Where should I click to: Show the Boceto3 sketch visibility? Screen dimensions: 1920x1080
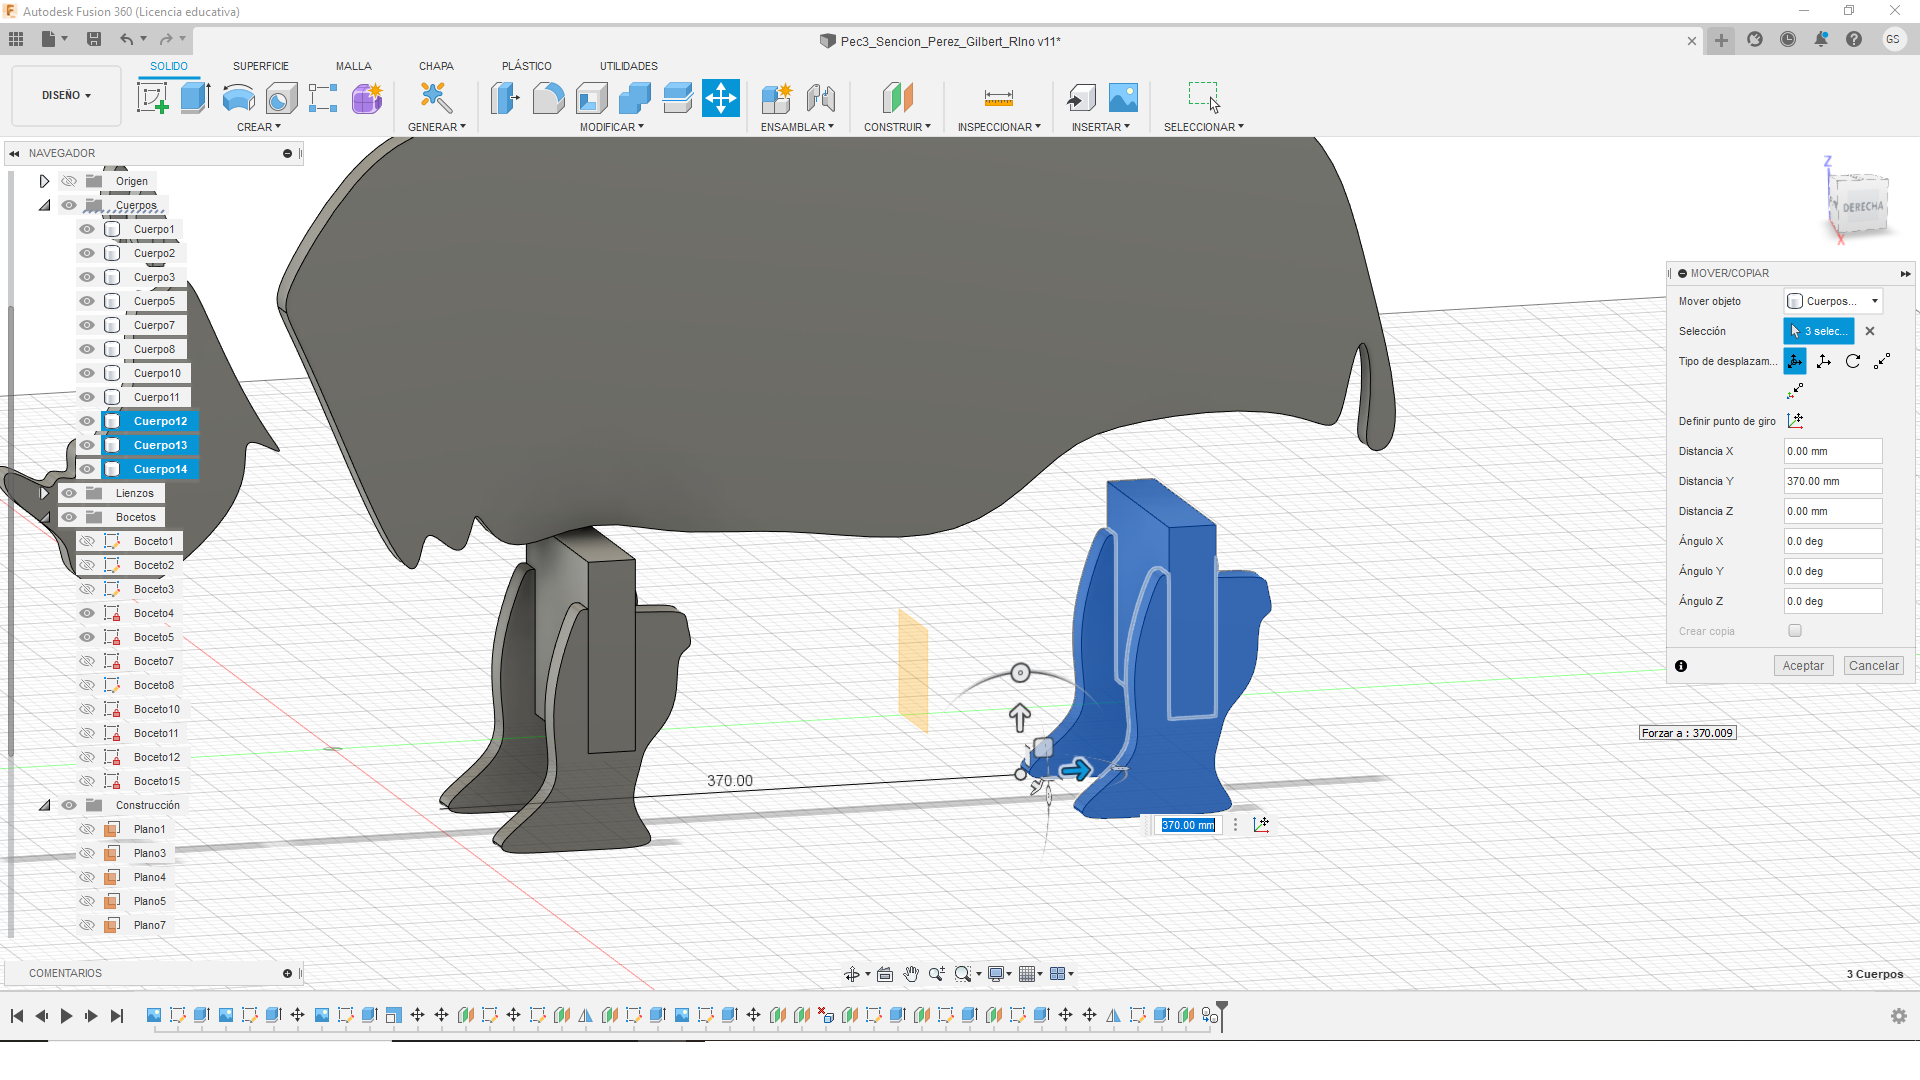87,589
